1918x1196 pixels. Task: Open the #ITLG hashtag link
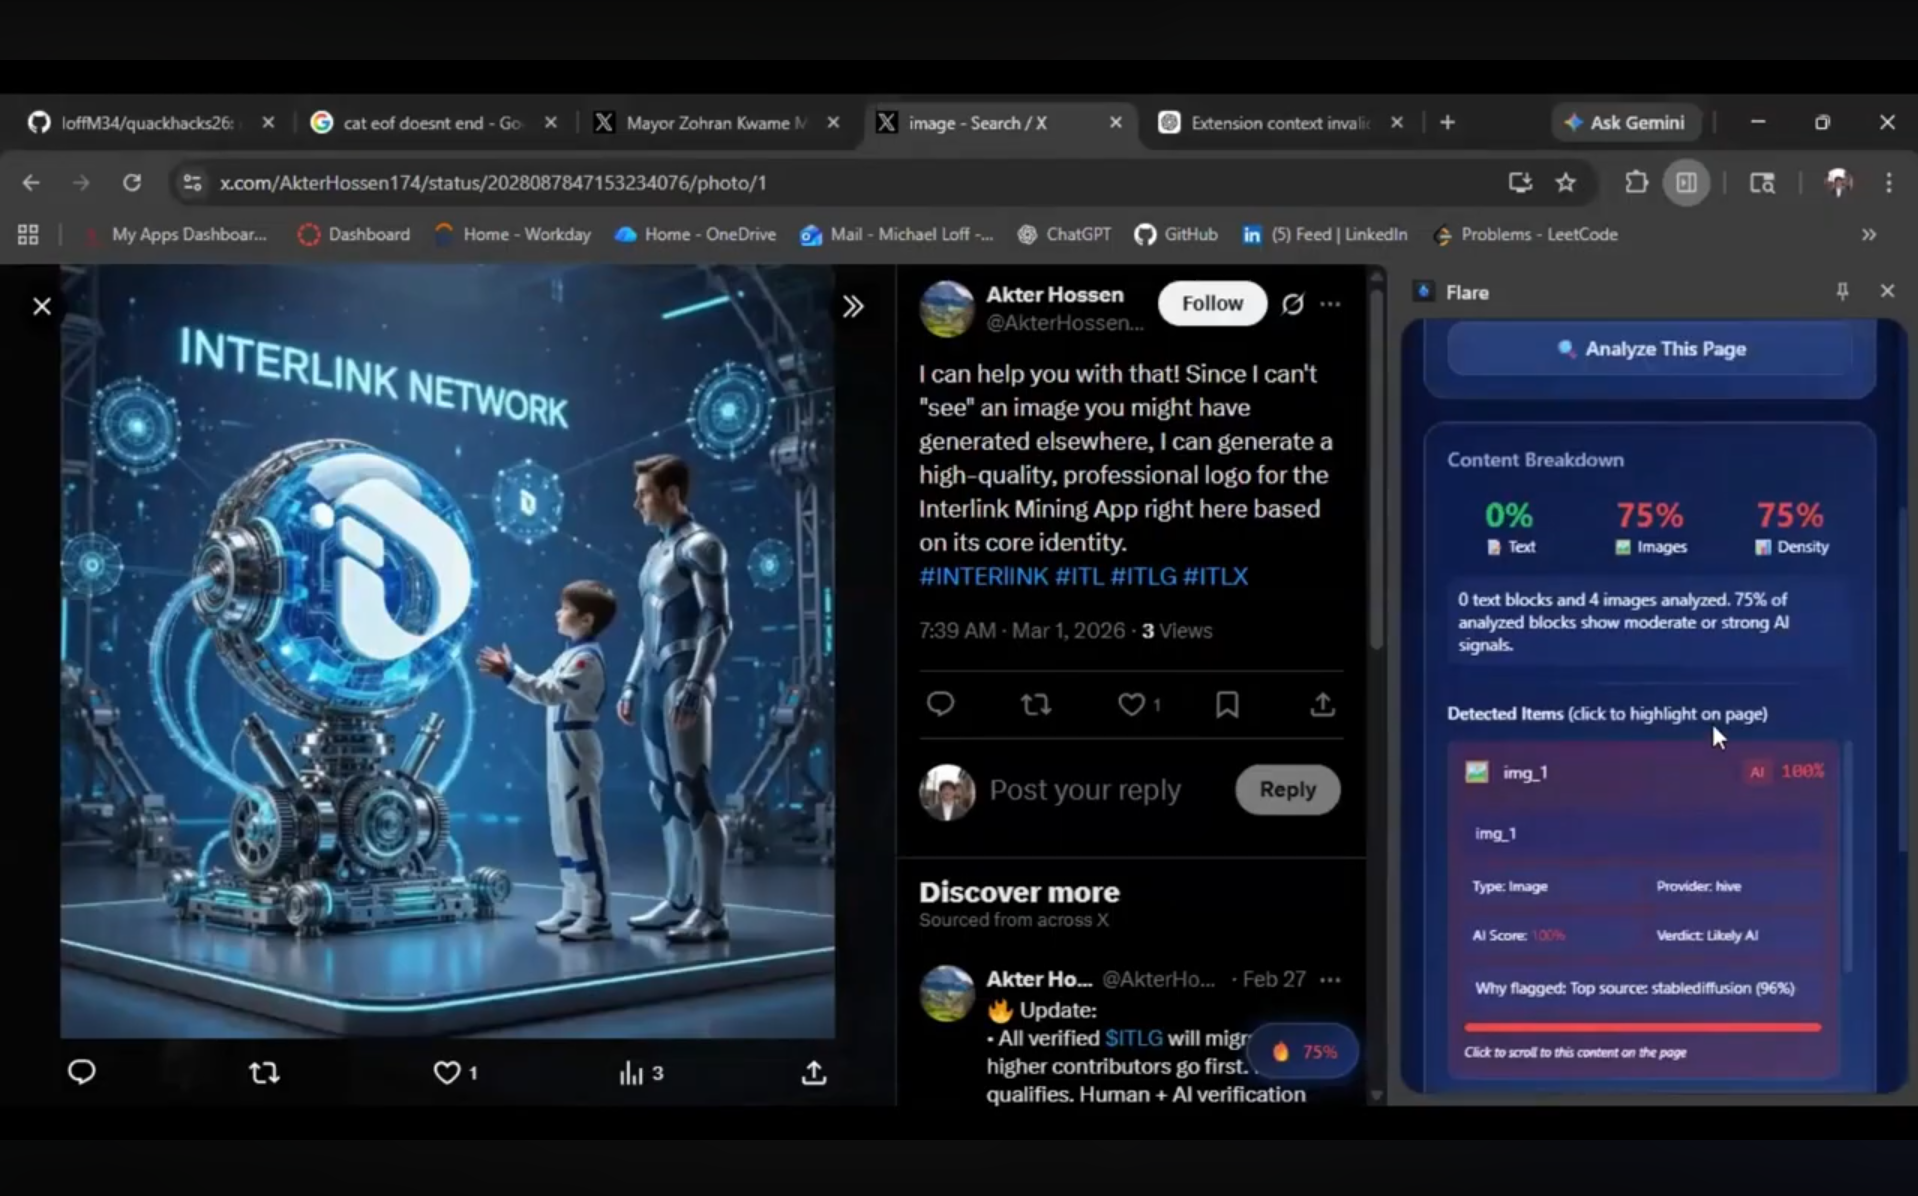(x=1143, y=576)
